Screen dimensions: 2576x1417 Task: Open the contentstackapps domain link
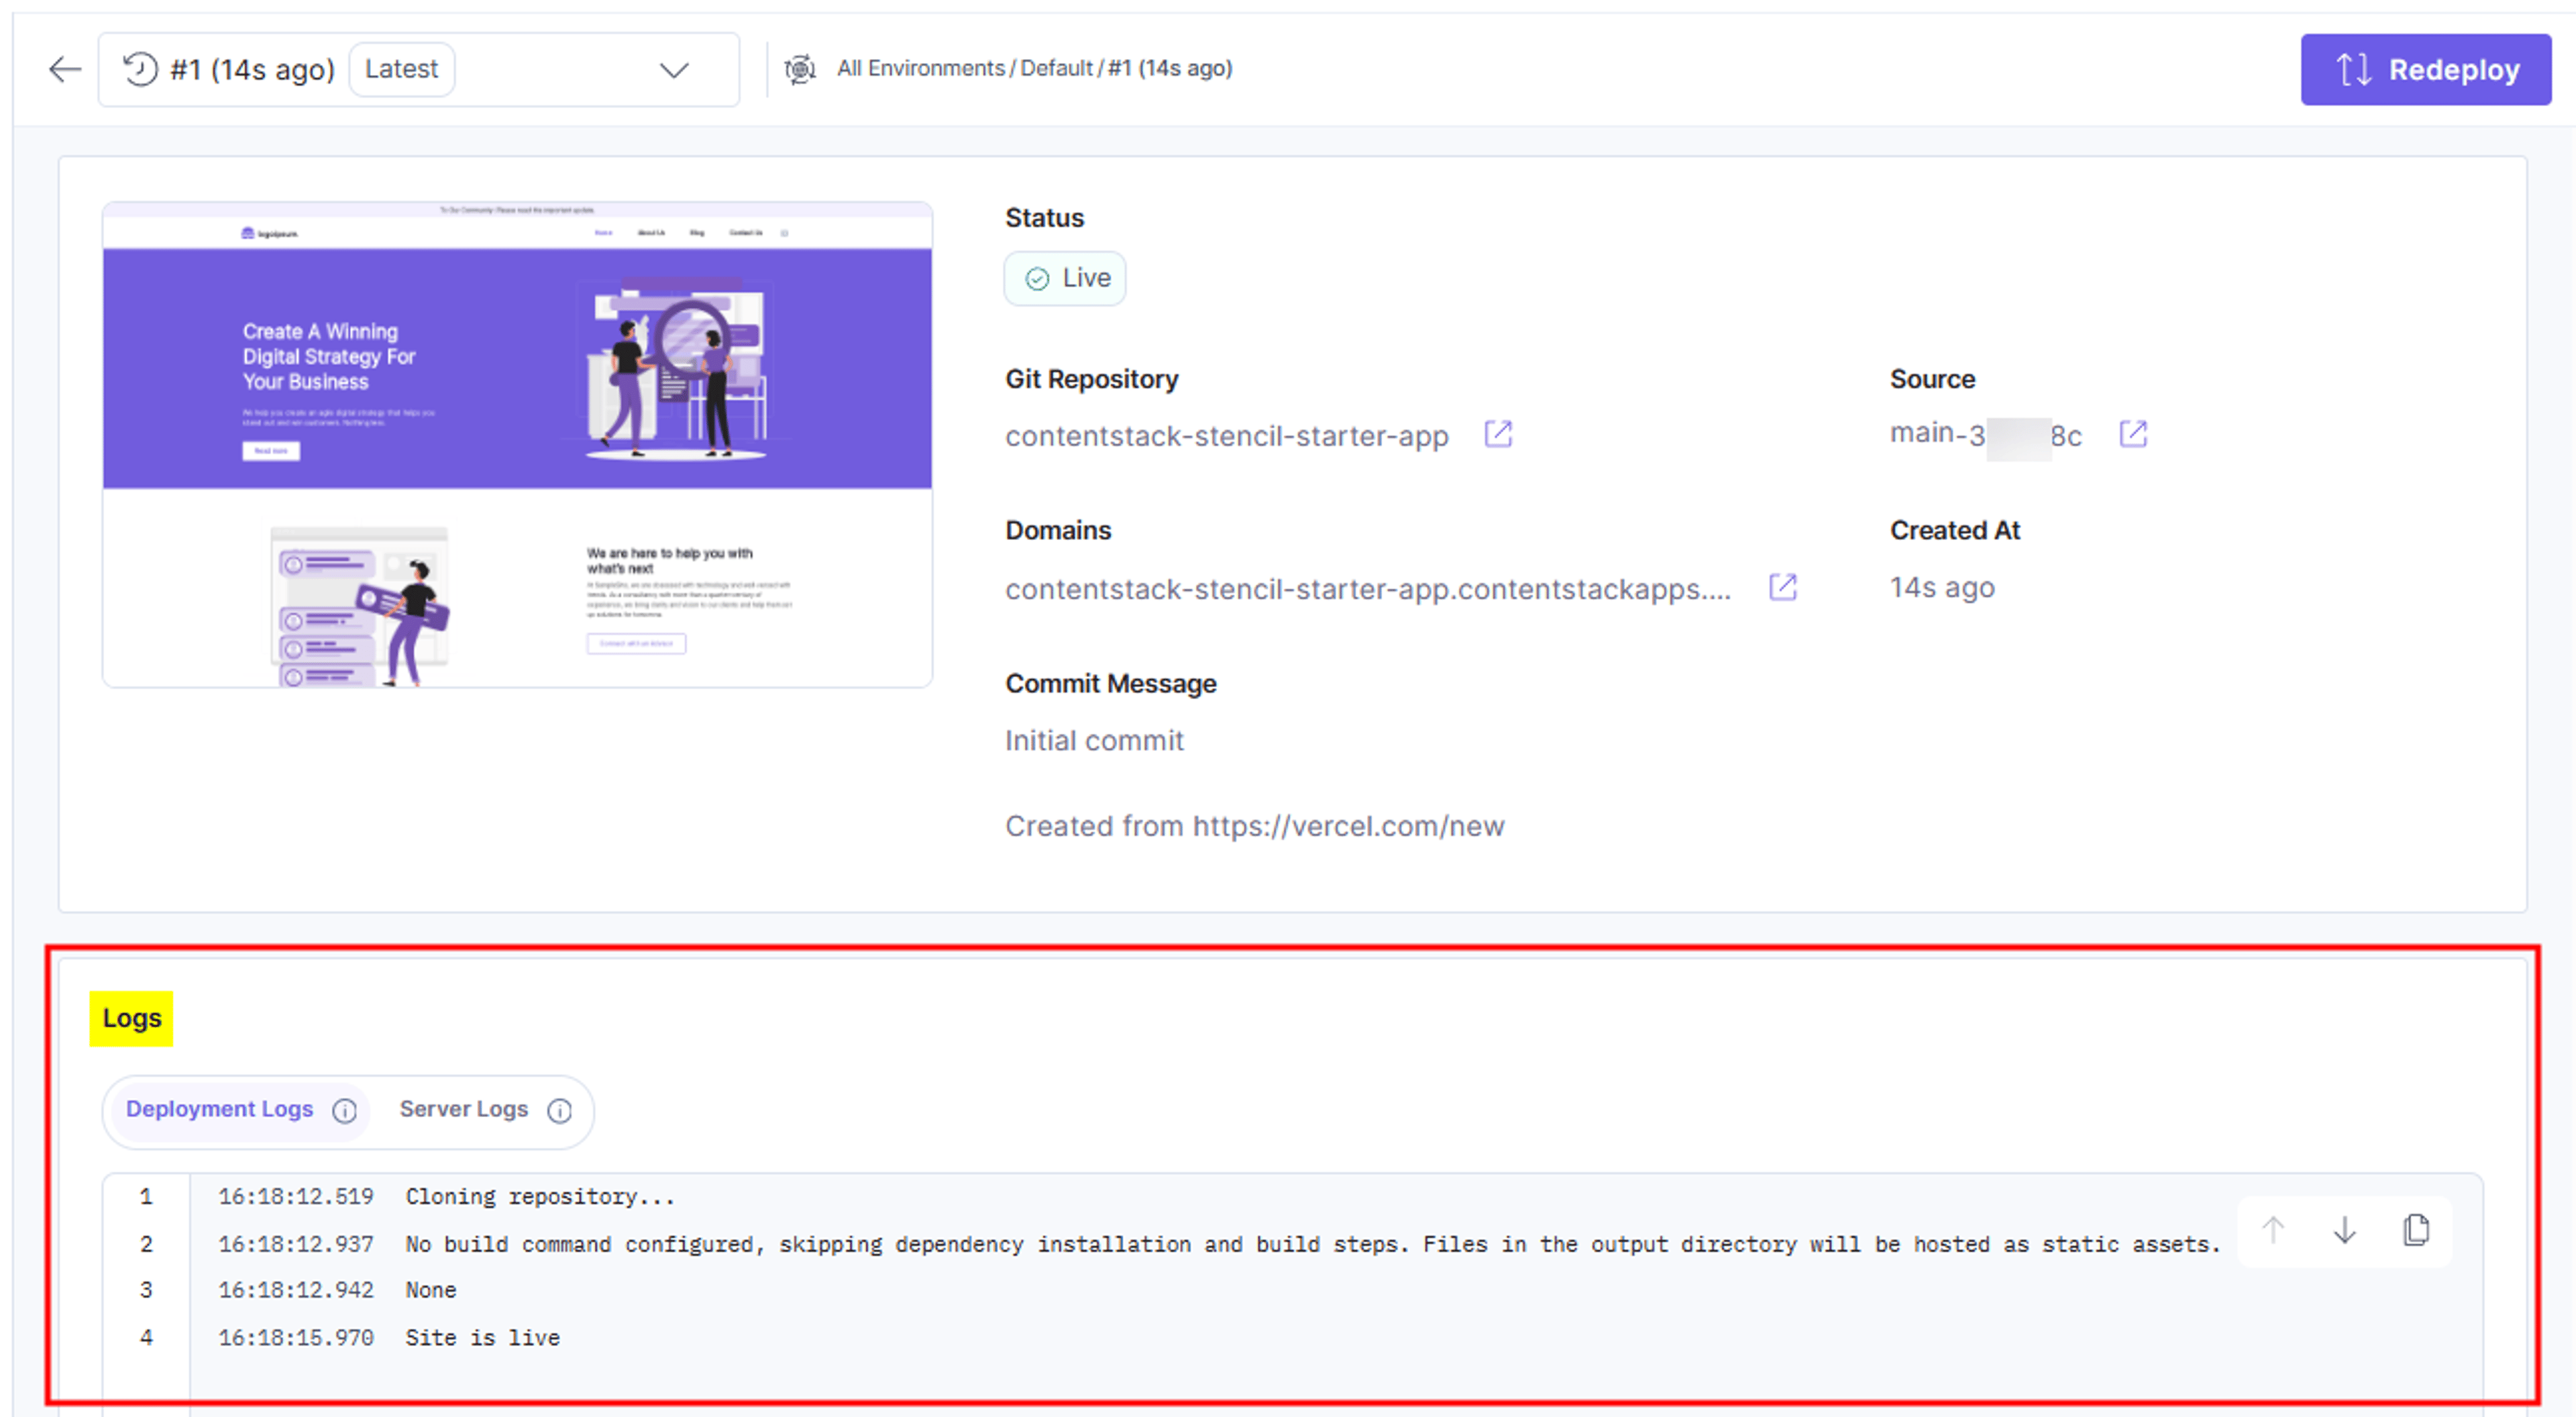[1367, 589]
